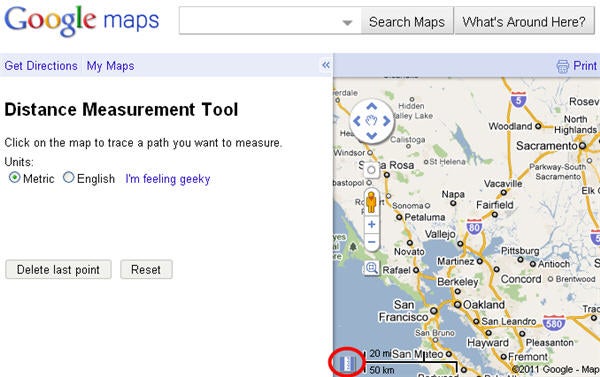600x377 pixels.
Task: Pan the map left with arrow
Action: [357, 121]
